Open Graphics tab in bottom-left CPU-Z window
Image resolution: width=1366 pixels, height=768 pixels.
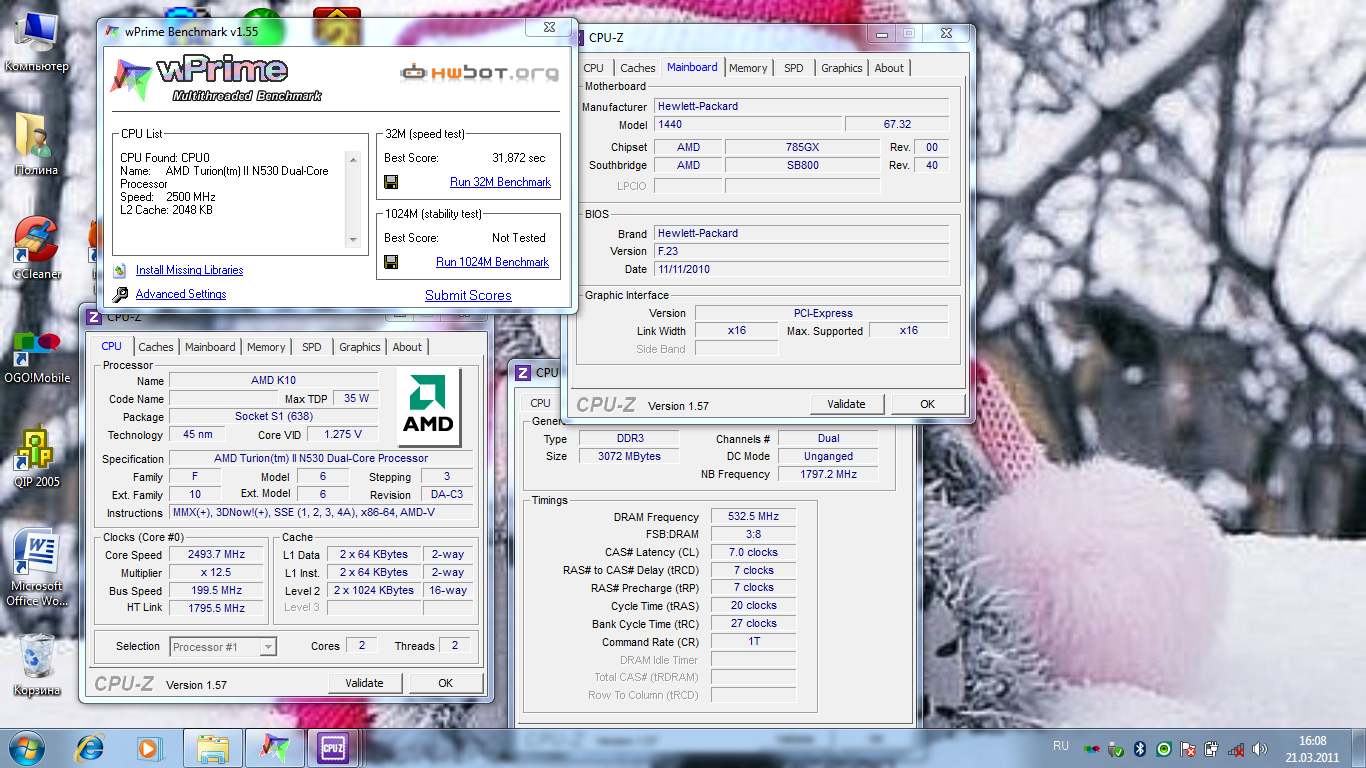pos(359,347)
